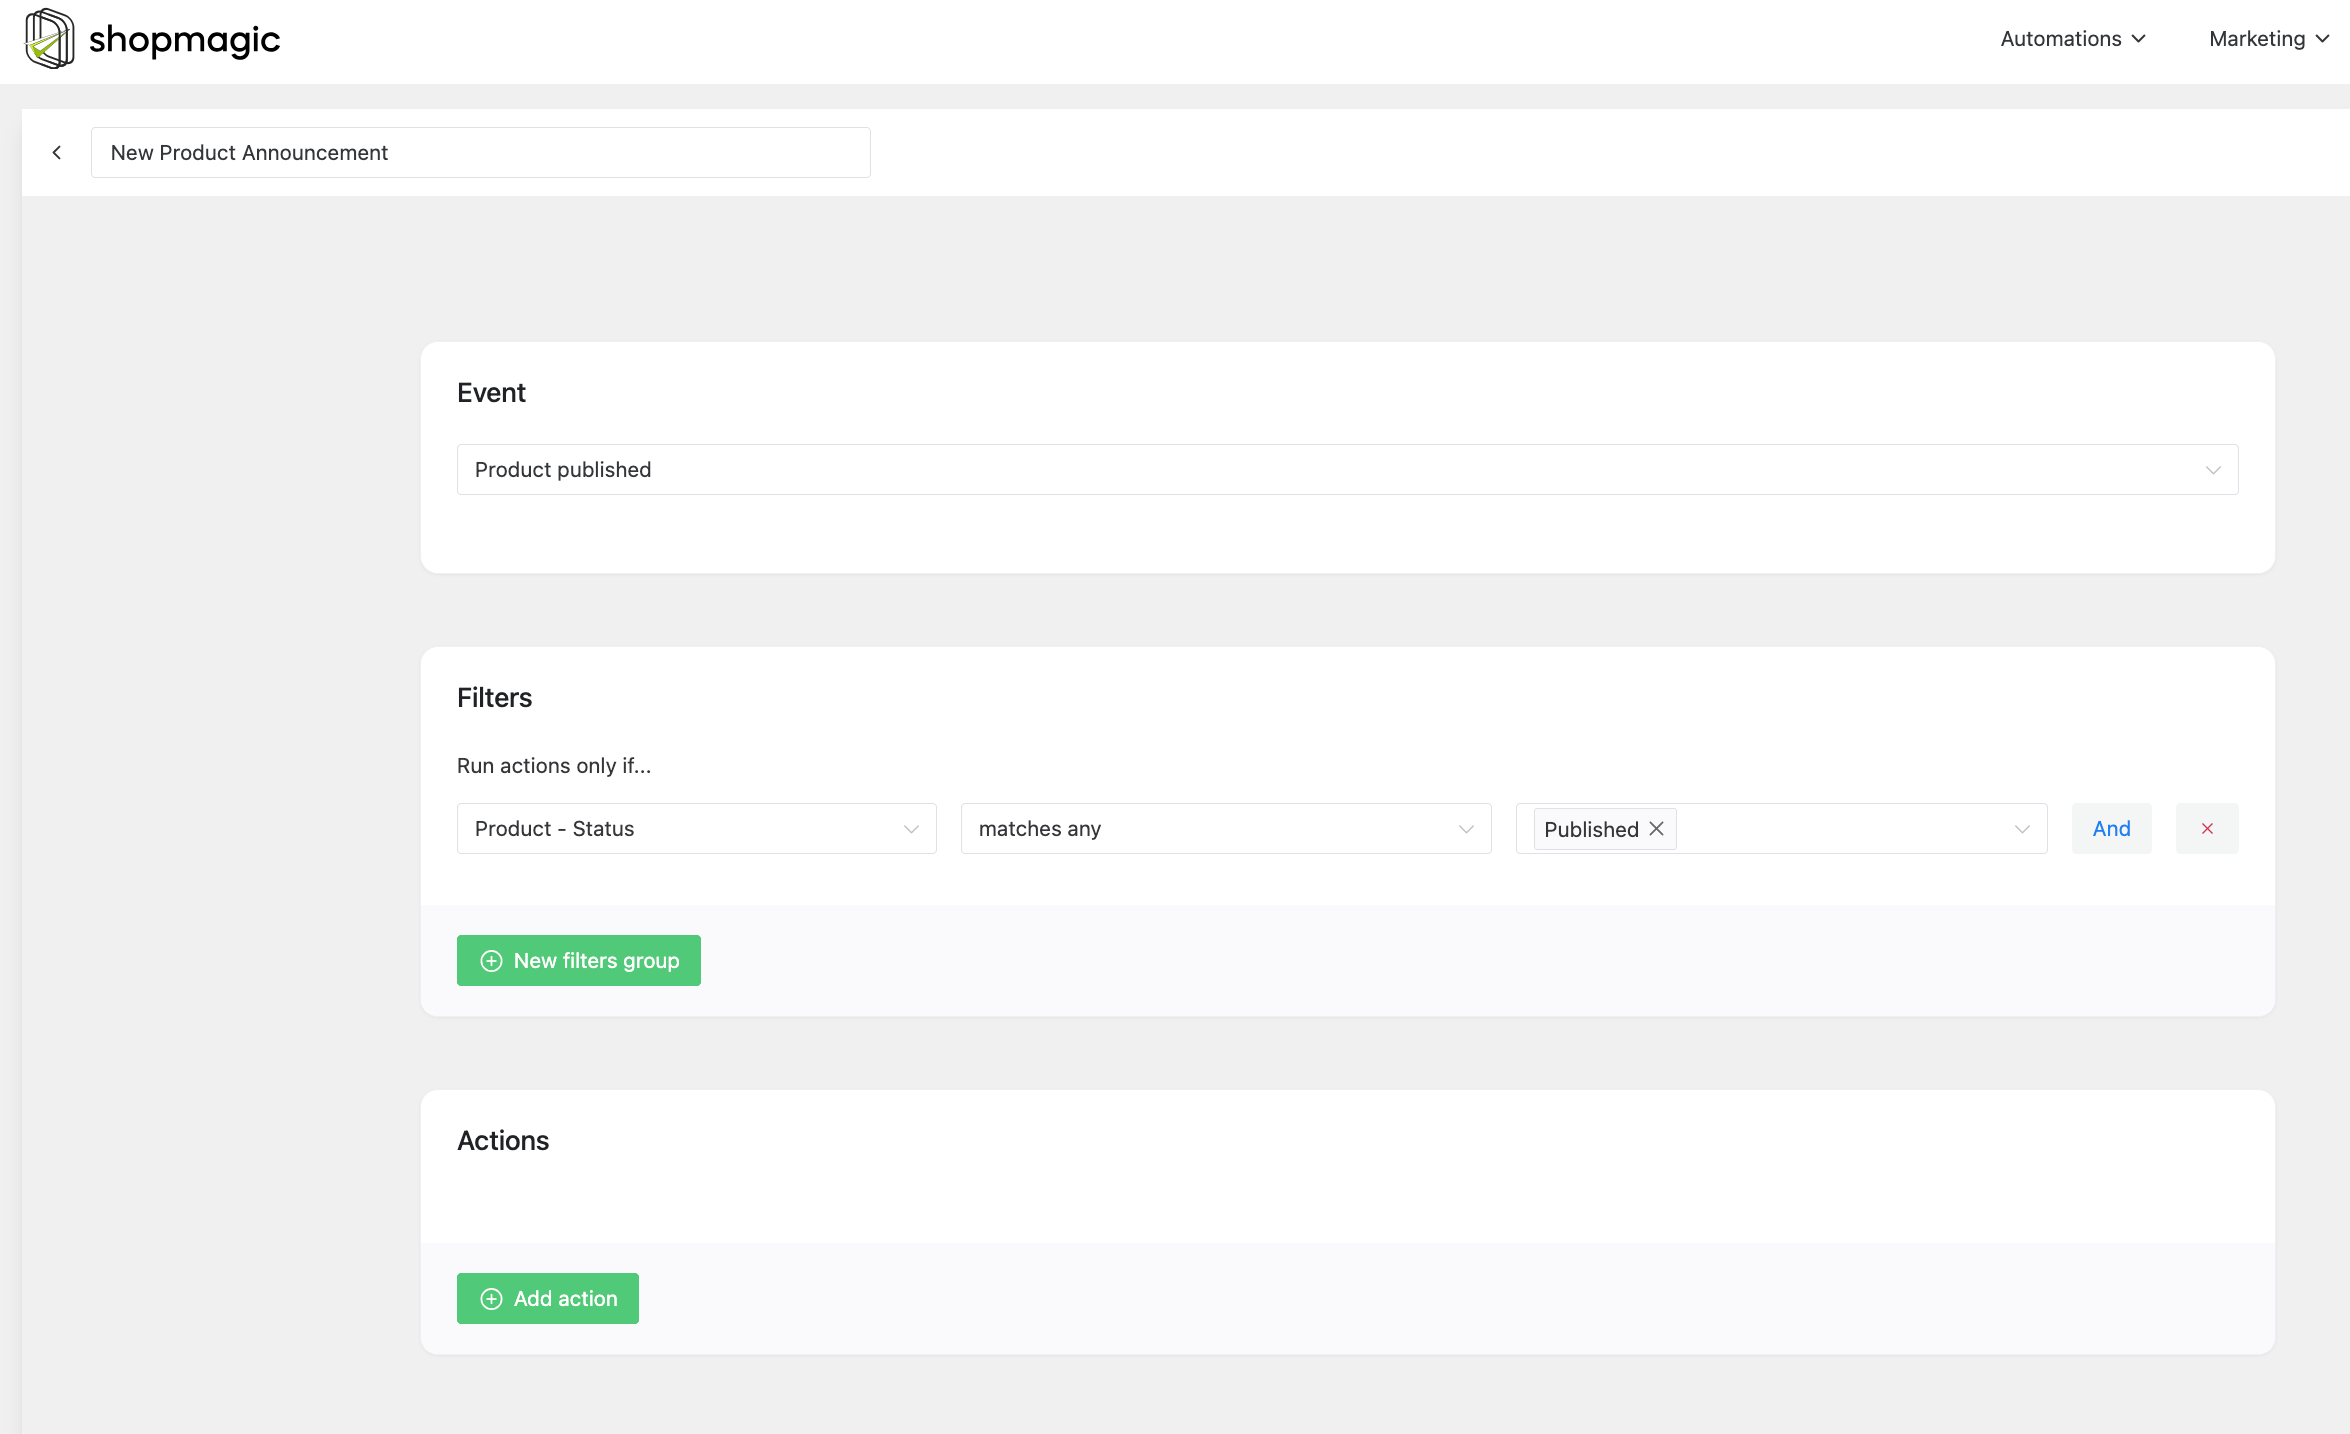This screenshot has height=1434, width=2350.
Task: Click the Filters section heading
Action: point(494,697)
